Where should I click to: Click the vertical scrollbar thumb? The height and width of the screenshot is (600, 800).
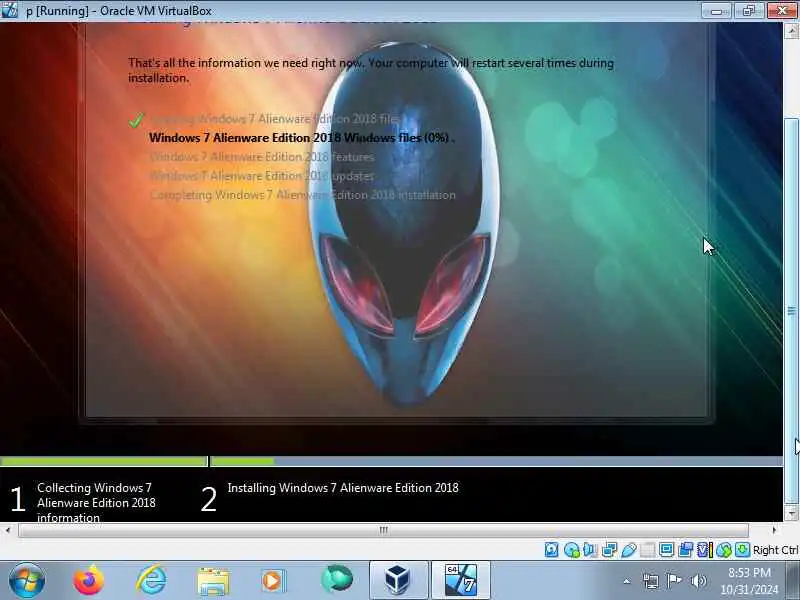tap(791, 310)
